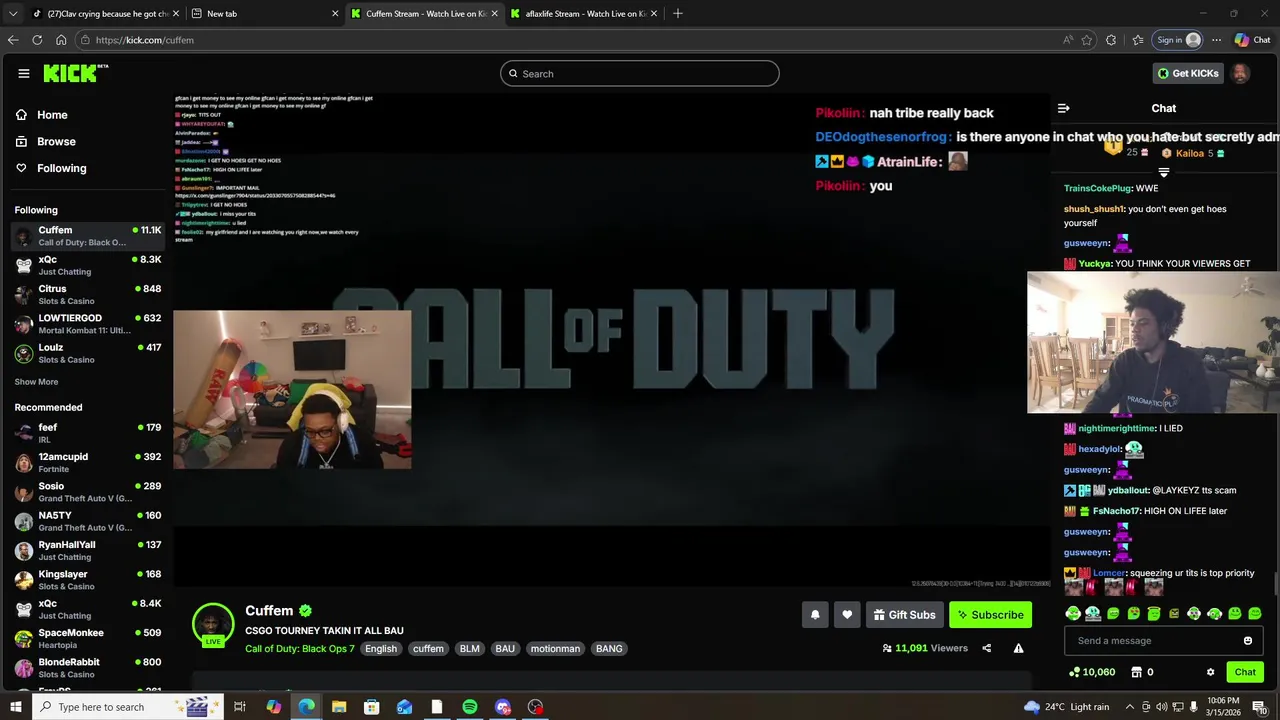Click the Gift Subs button

point(904,615)
